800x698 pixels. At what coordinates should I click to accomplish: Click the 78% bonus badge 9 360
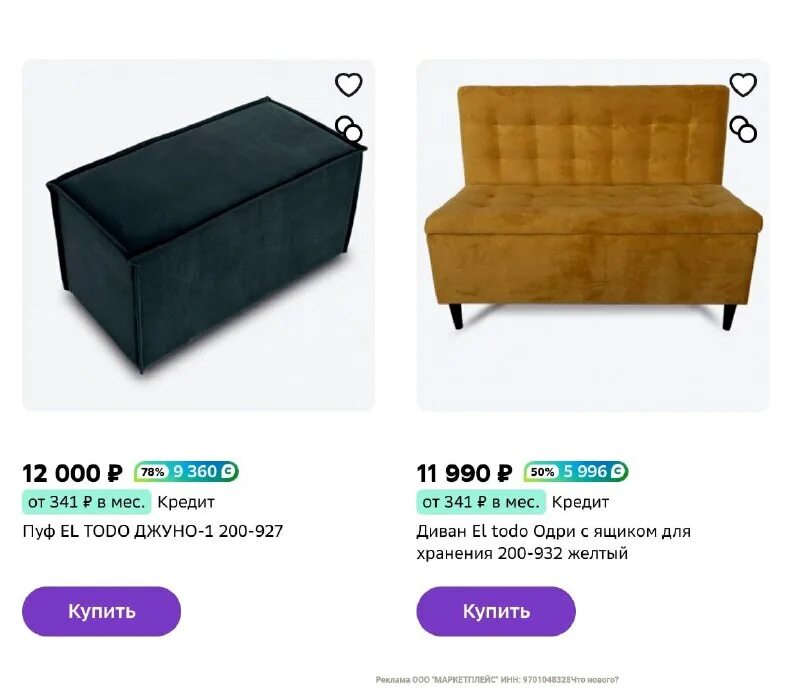[x=186, y=471]
